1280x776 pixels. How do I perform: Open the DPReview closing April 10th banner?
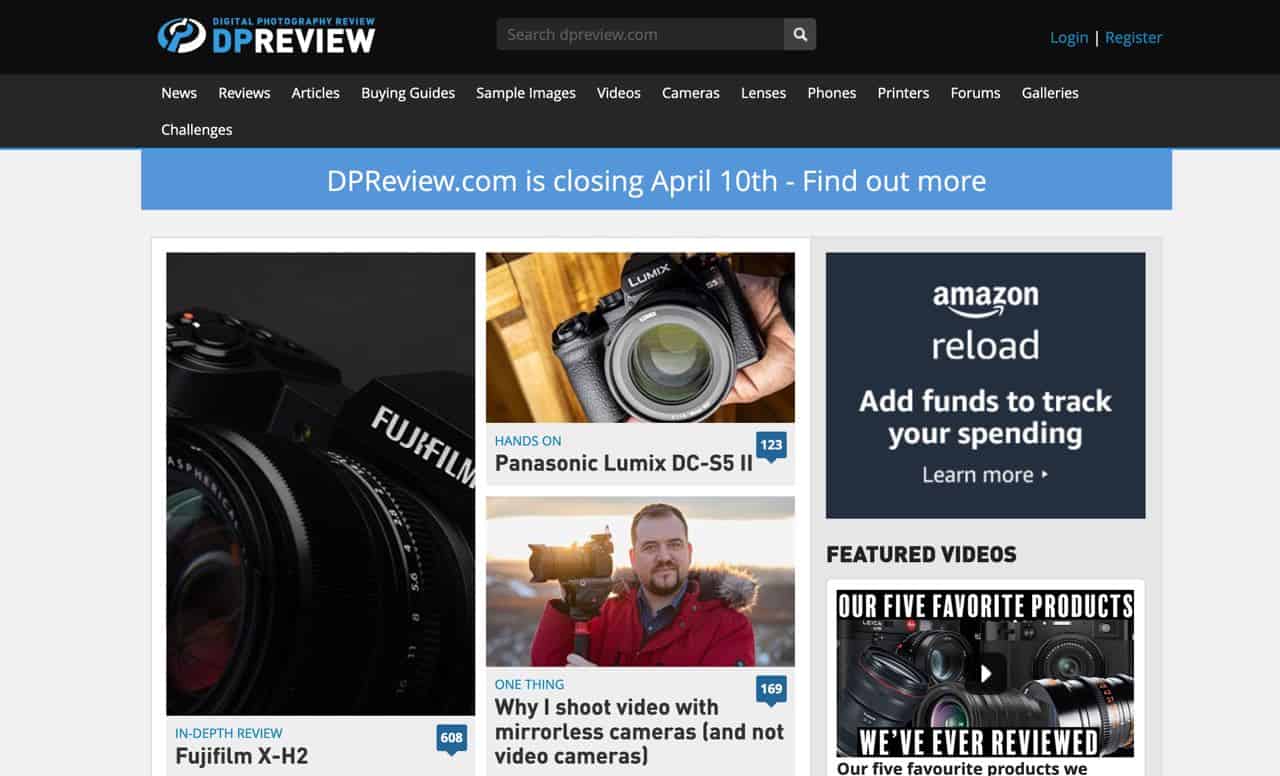656,181
